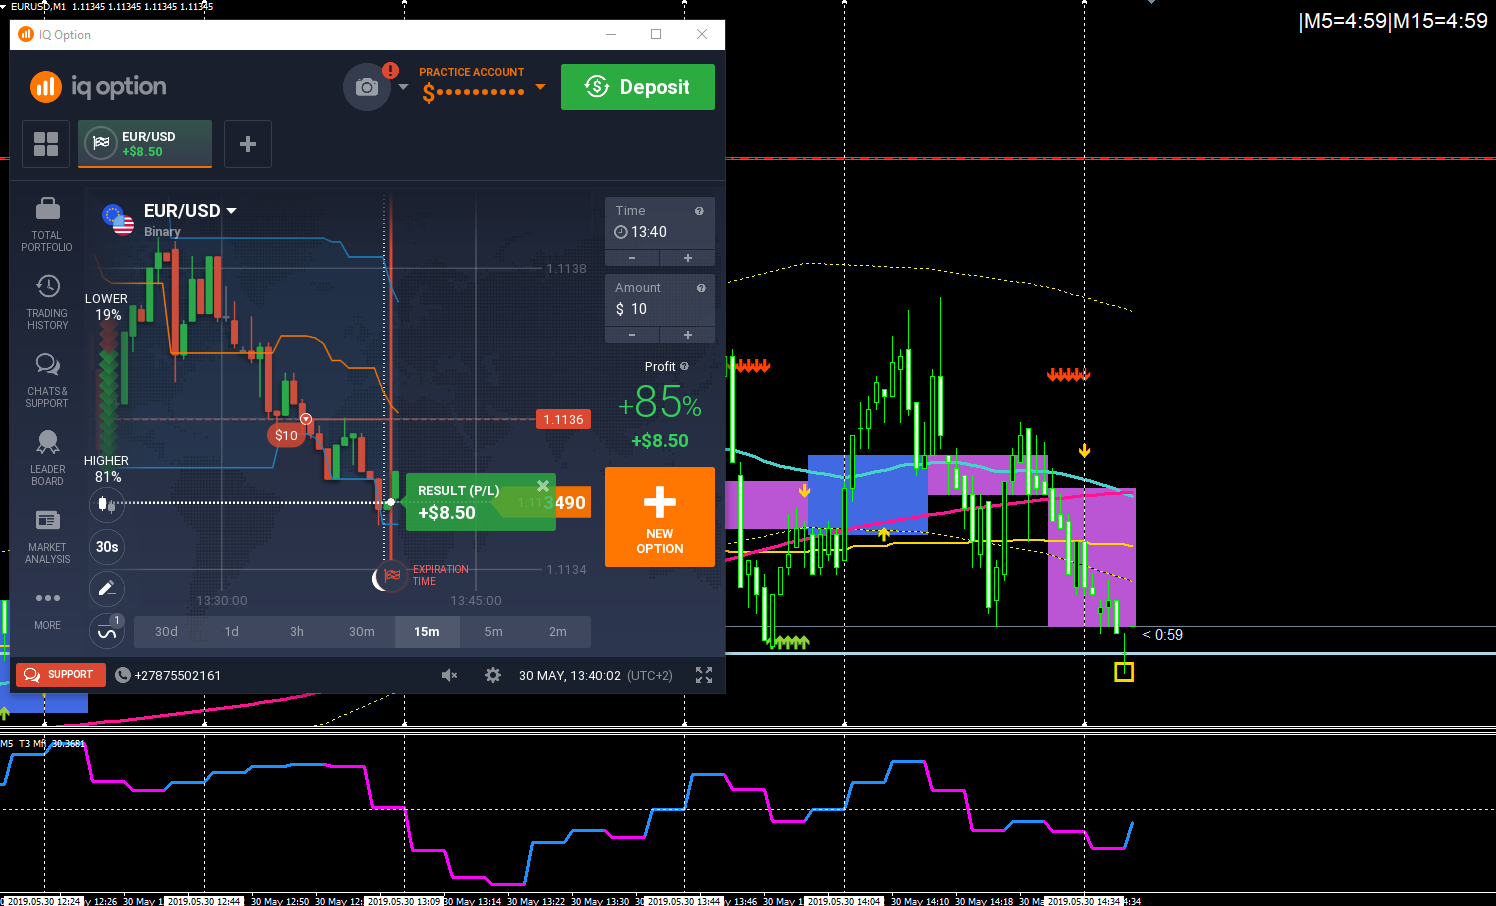Add a new asset tab with plus
The image size is (1496, 906).
(248, 144)
